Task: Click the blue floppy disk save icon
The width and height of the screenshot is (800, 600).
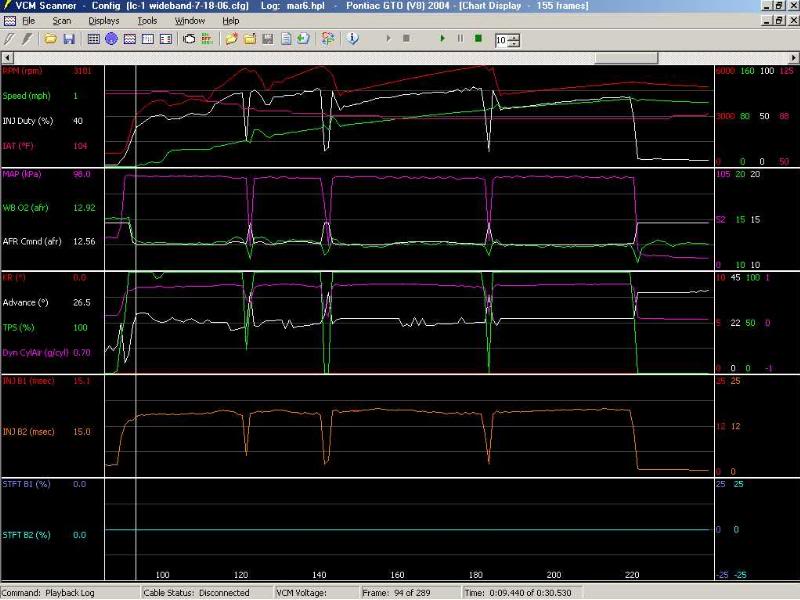Action: click(x=68, y=39)
